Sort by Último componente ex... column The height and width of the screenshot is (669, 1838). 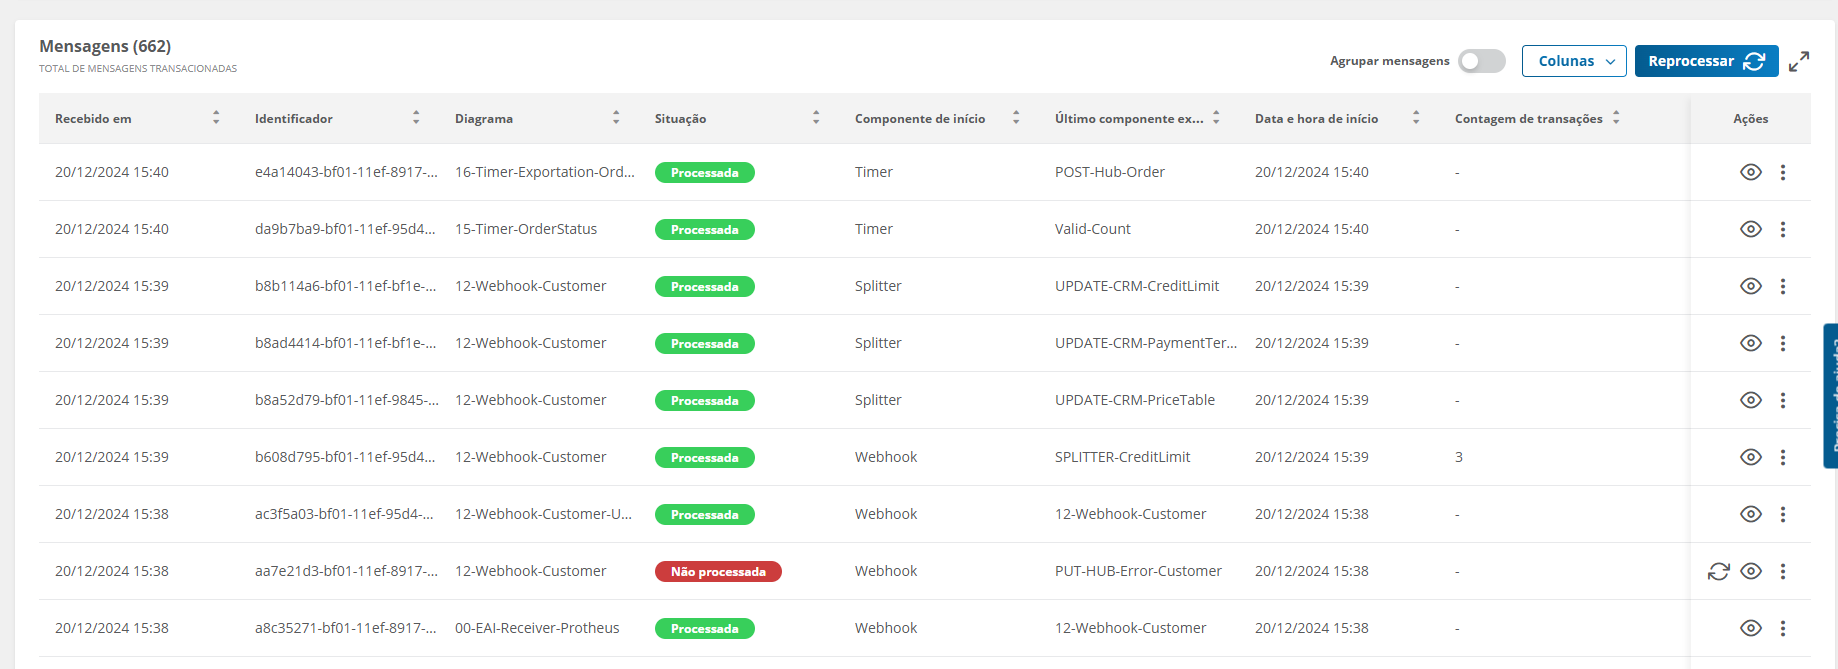(x=1216, y=118)
